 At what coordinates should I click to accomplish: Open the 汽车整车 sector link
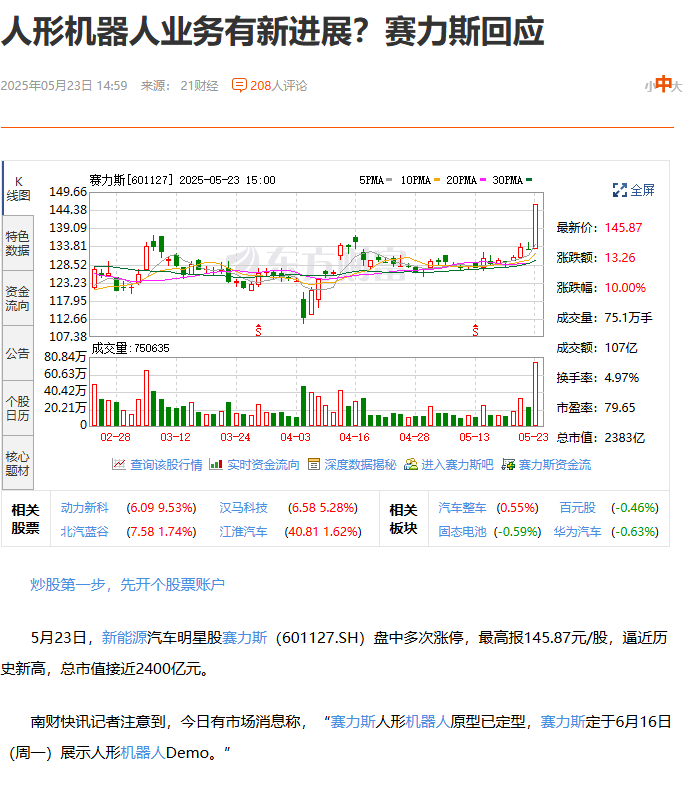pyautogui.click(x=462, y=508)
